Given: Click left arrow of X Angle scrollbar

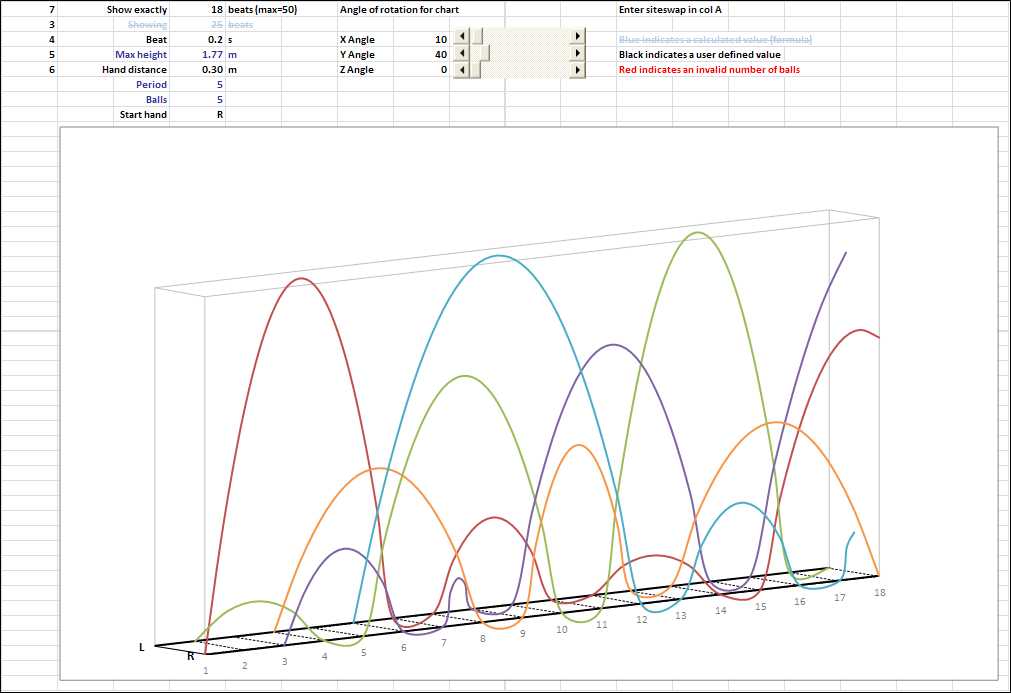Looking at the screenshot, I should [462, 36].
